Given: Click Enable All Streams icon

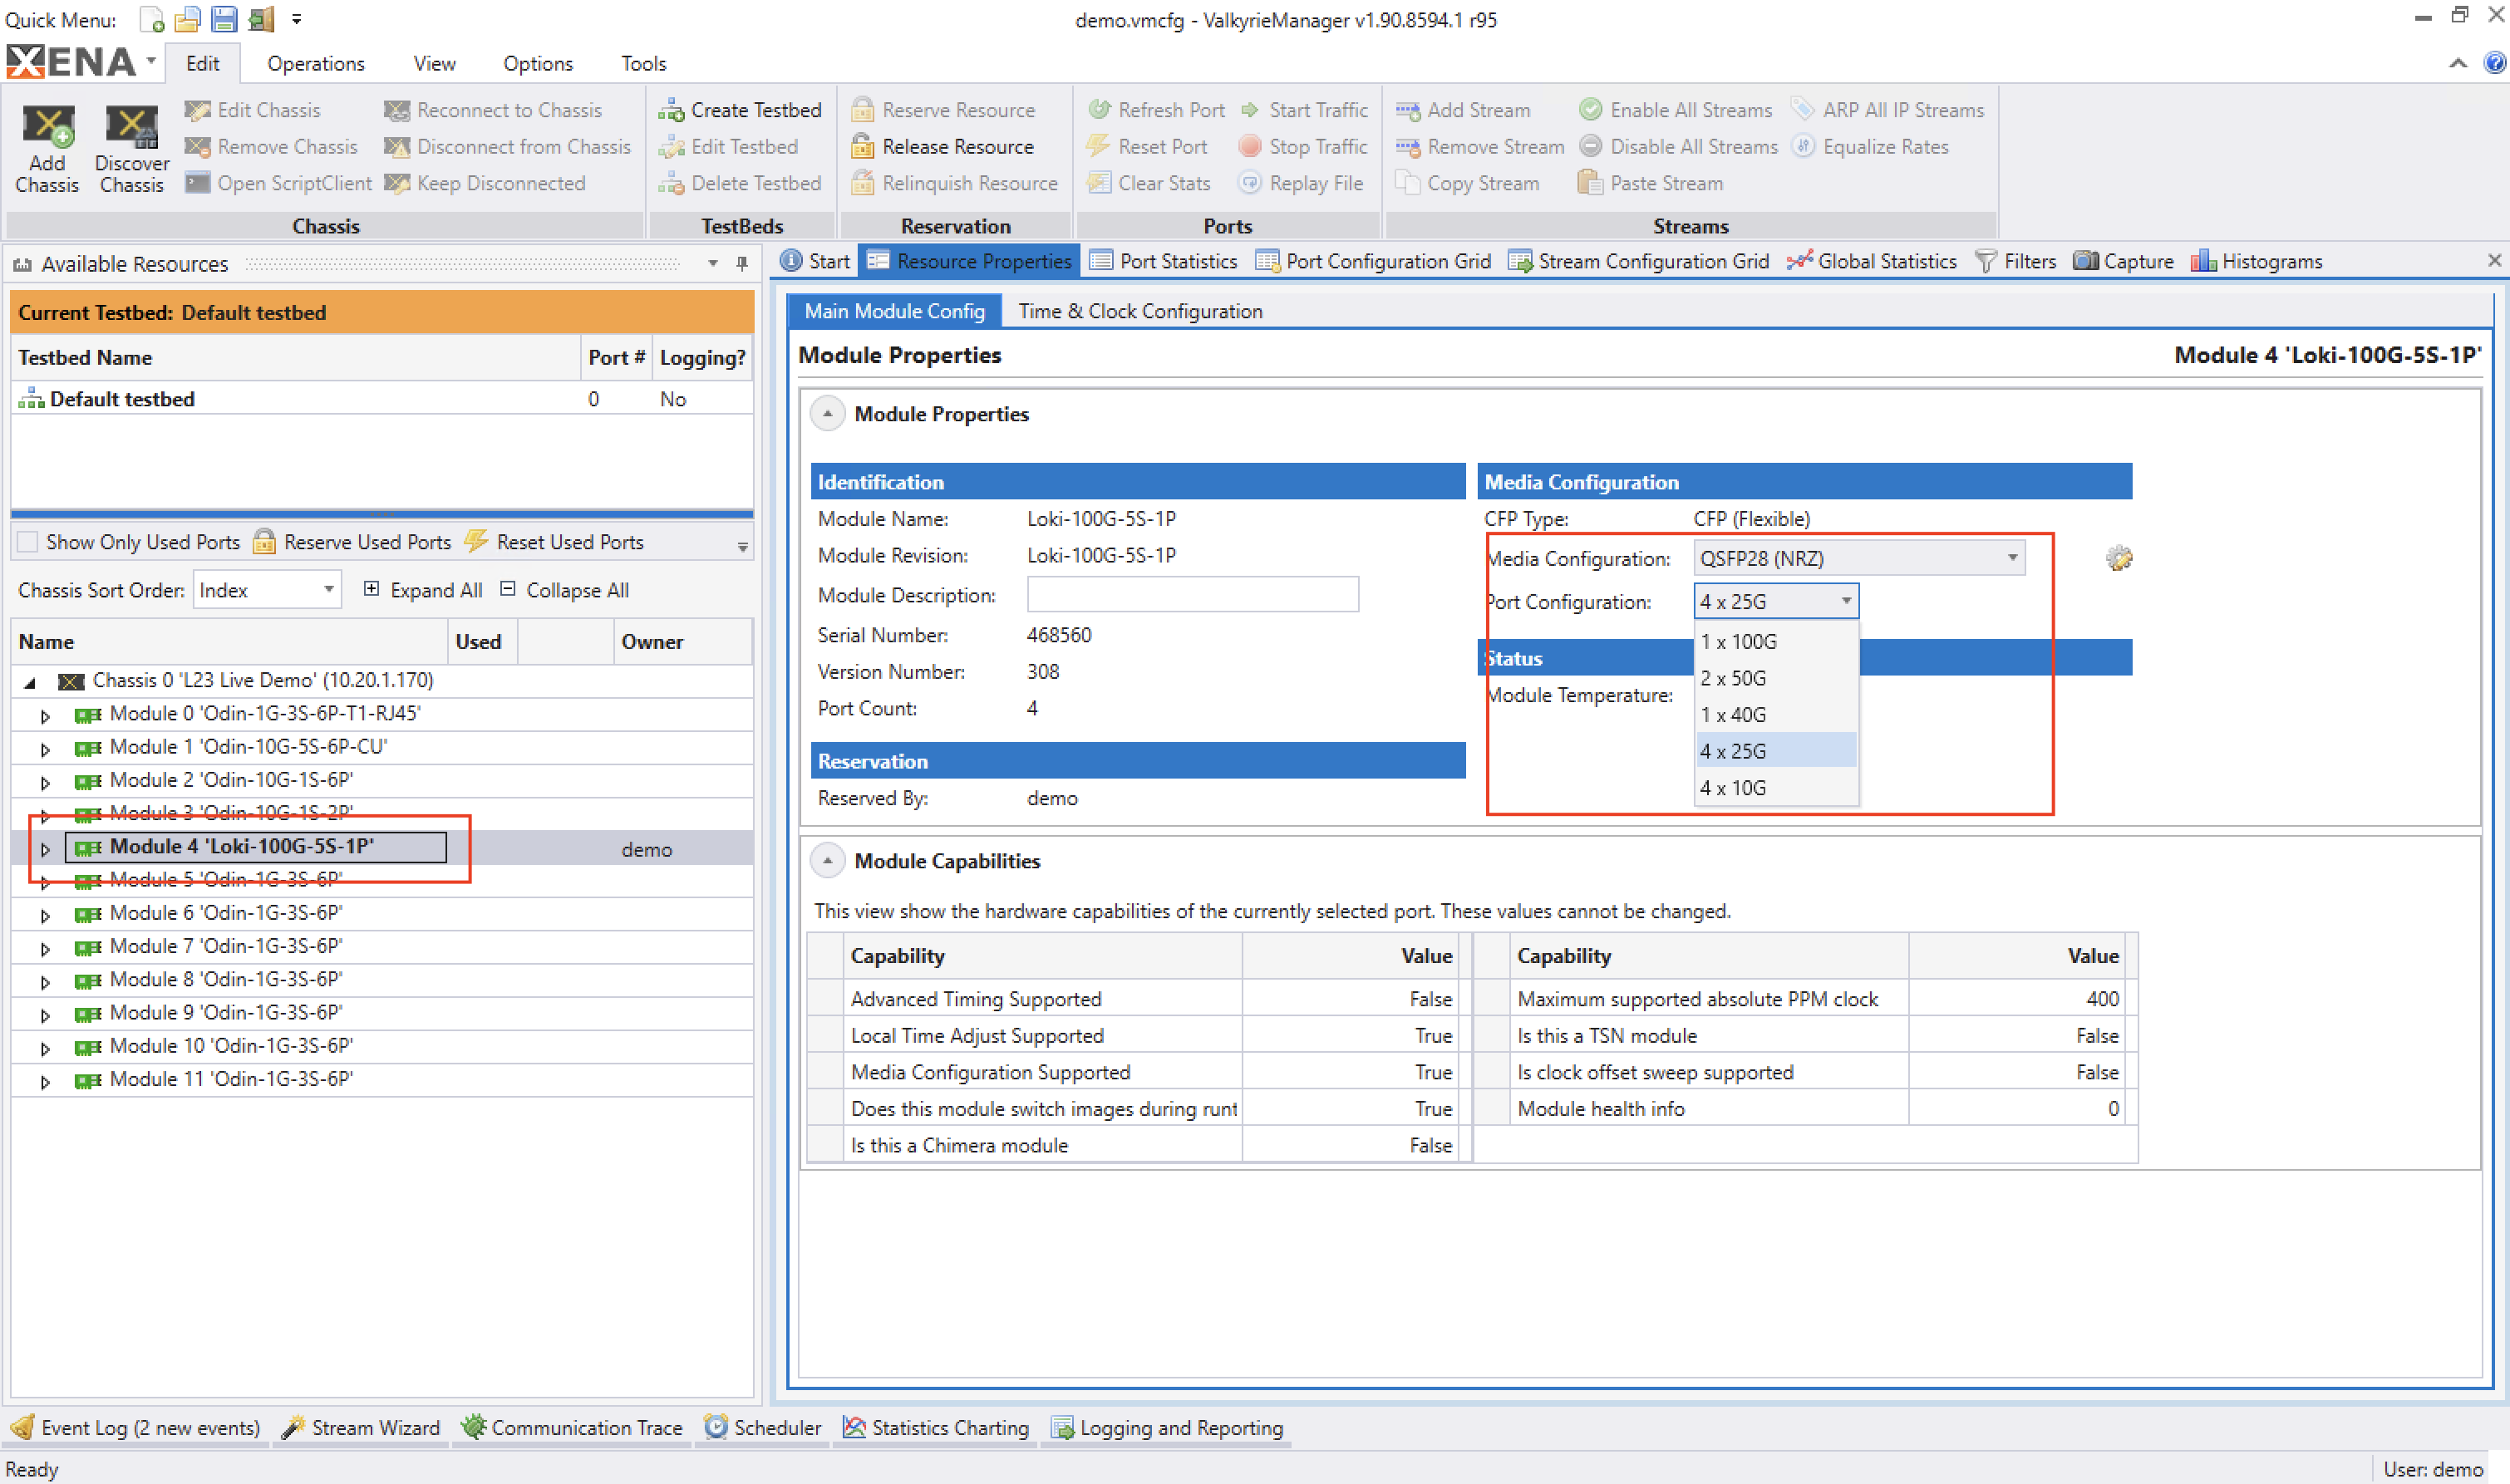Looking at the screenshot, I should 1590,110.
